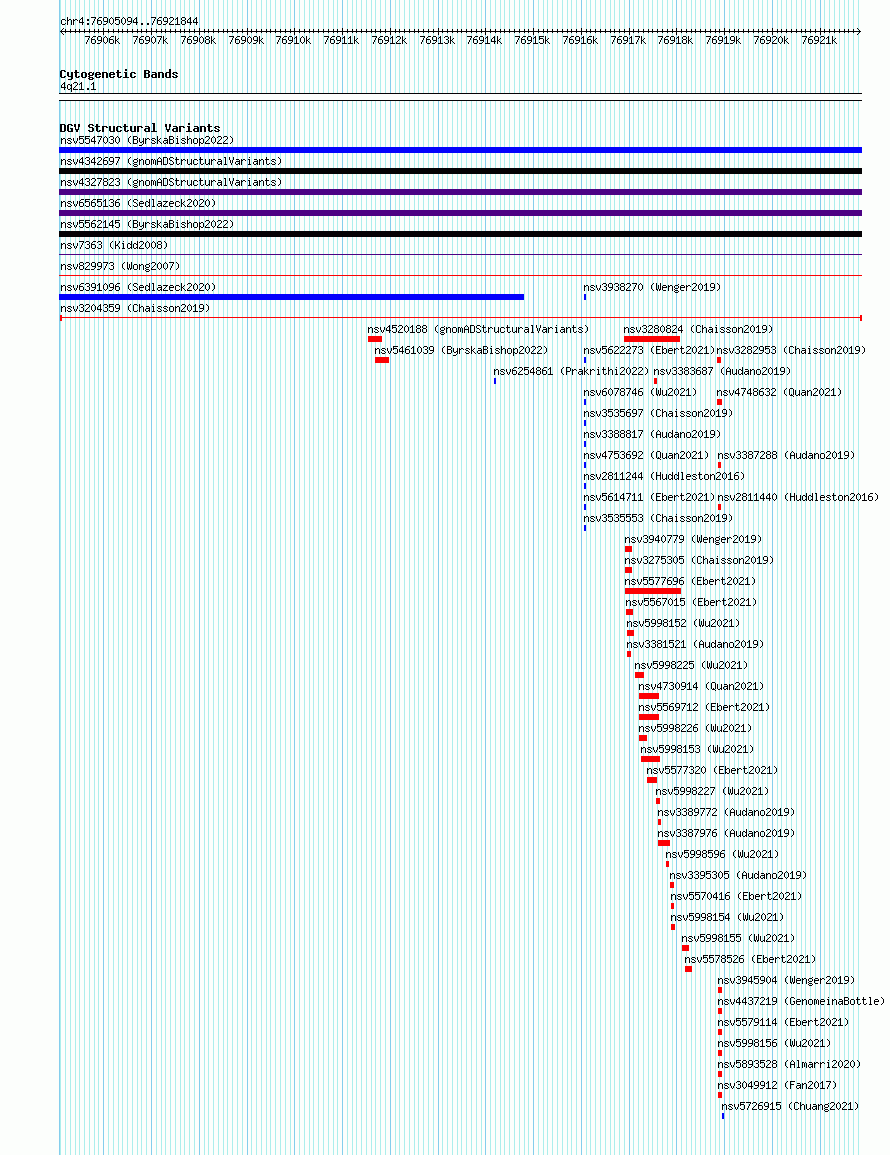The width and height of the screenshot is (890, 1155).
Task: Click nsv5567015 (Ebert2021) label
Action: coord(691,602)
